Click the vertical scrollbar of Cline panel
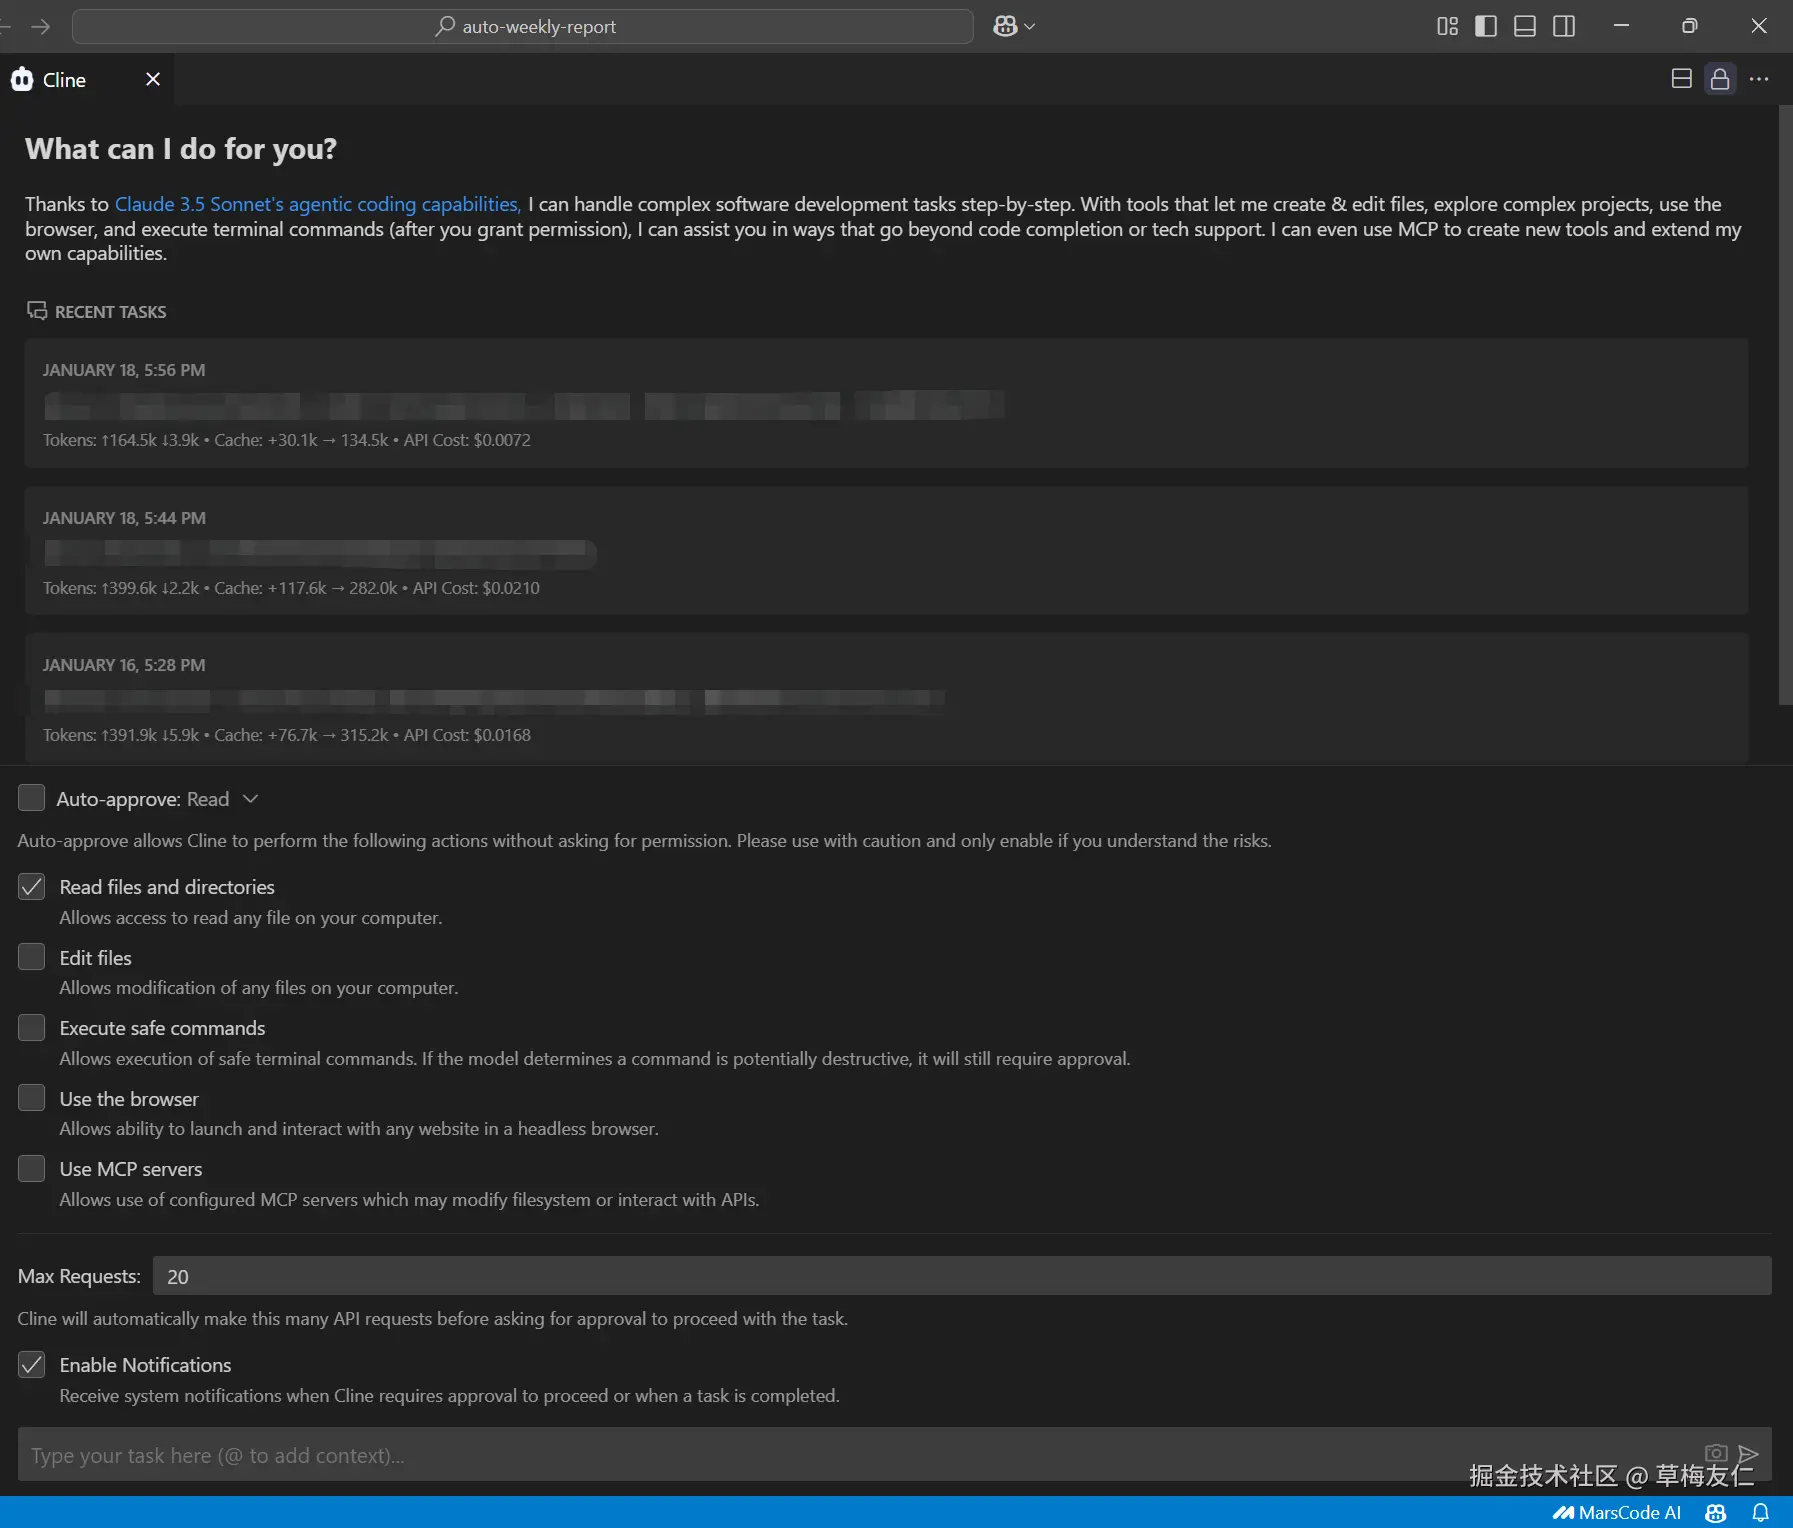This screenshot has height=1528, width=1793. click(1785, 405)
